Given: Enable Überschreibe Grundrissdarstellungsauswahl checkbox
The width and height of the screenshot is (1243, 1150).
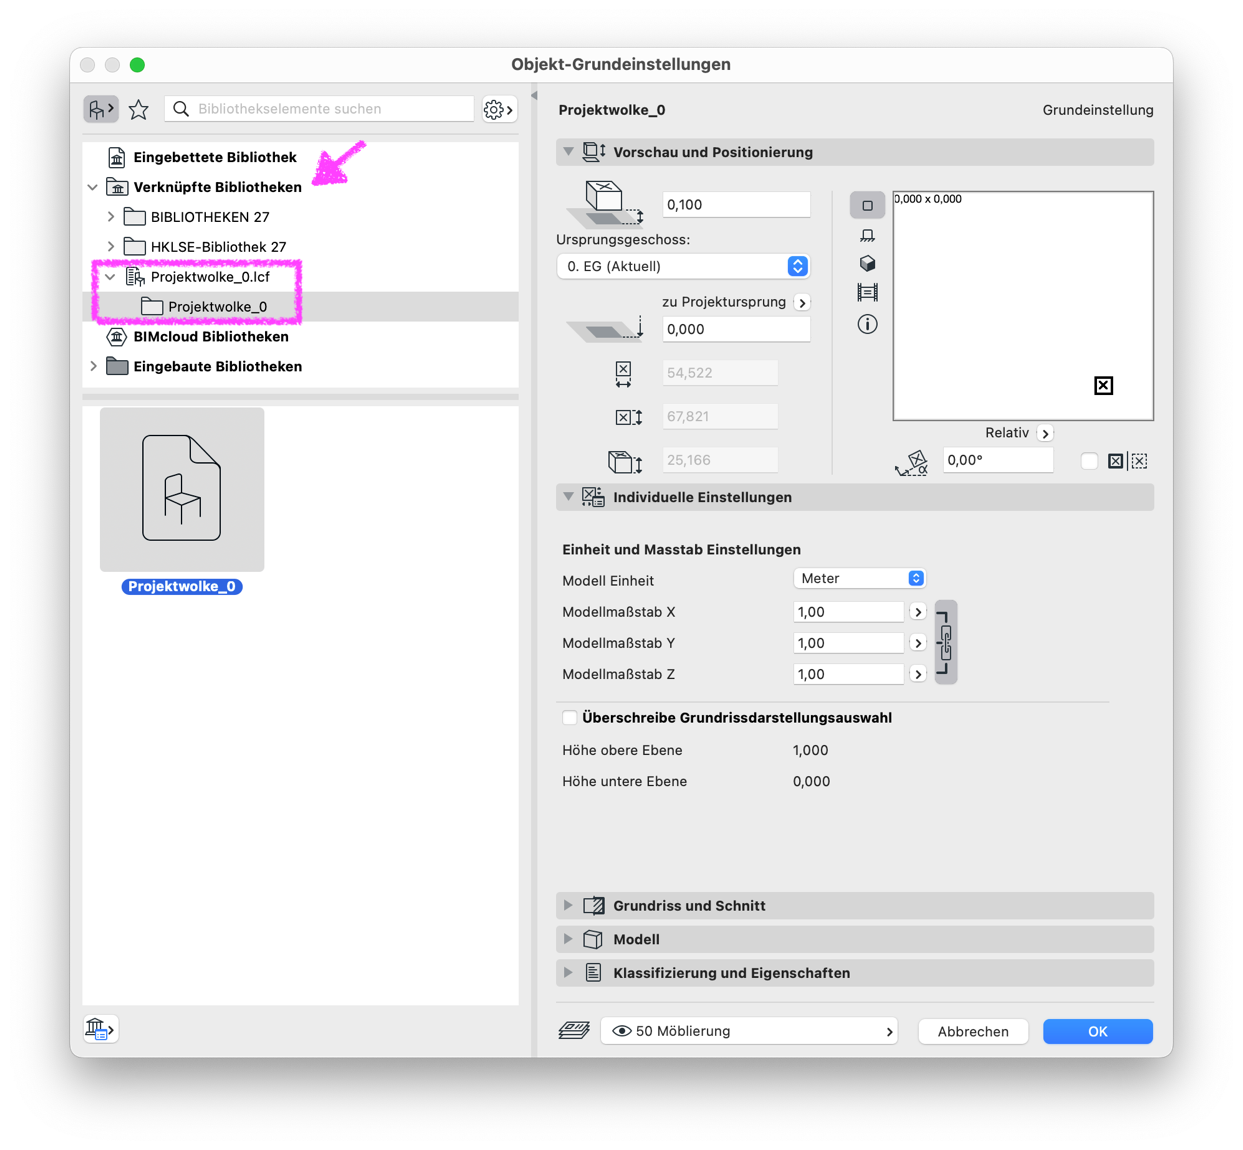Looking at the screenshot, I should [570, 718].
